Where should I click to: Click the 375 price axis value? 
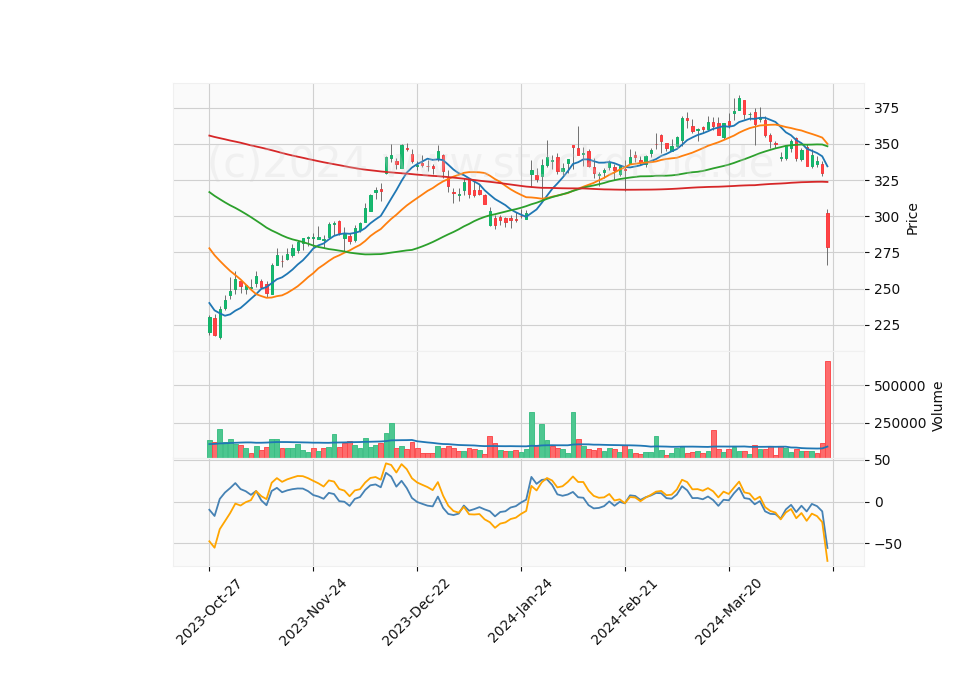point(886,108)
